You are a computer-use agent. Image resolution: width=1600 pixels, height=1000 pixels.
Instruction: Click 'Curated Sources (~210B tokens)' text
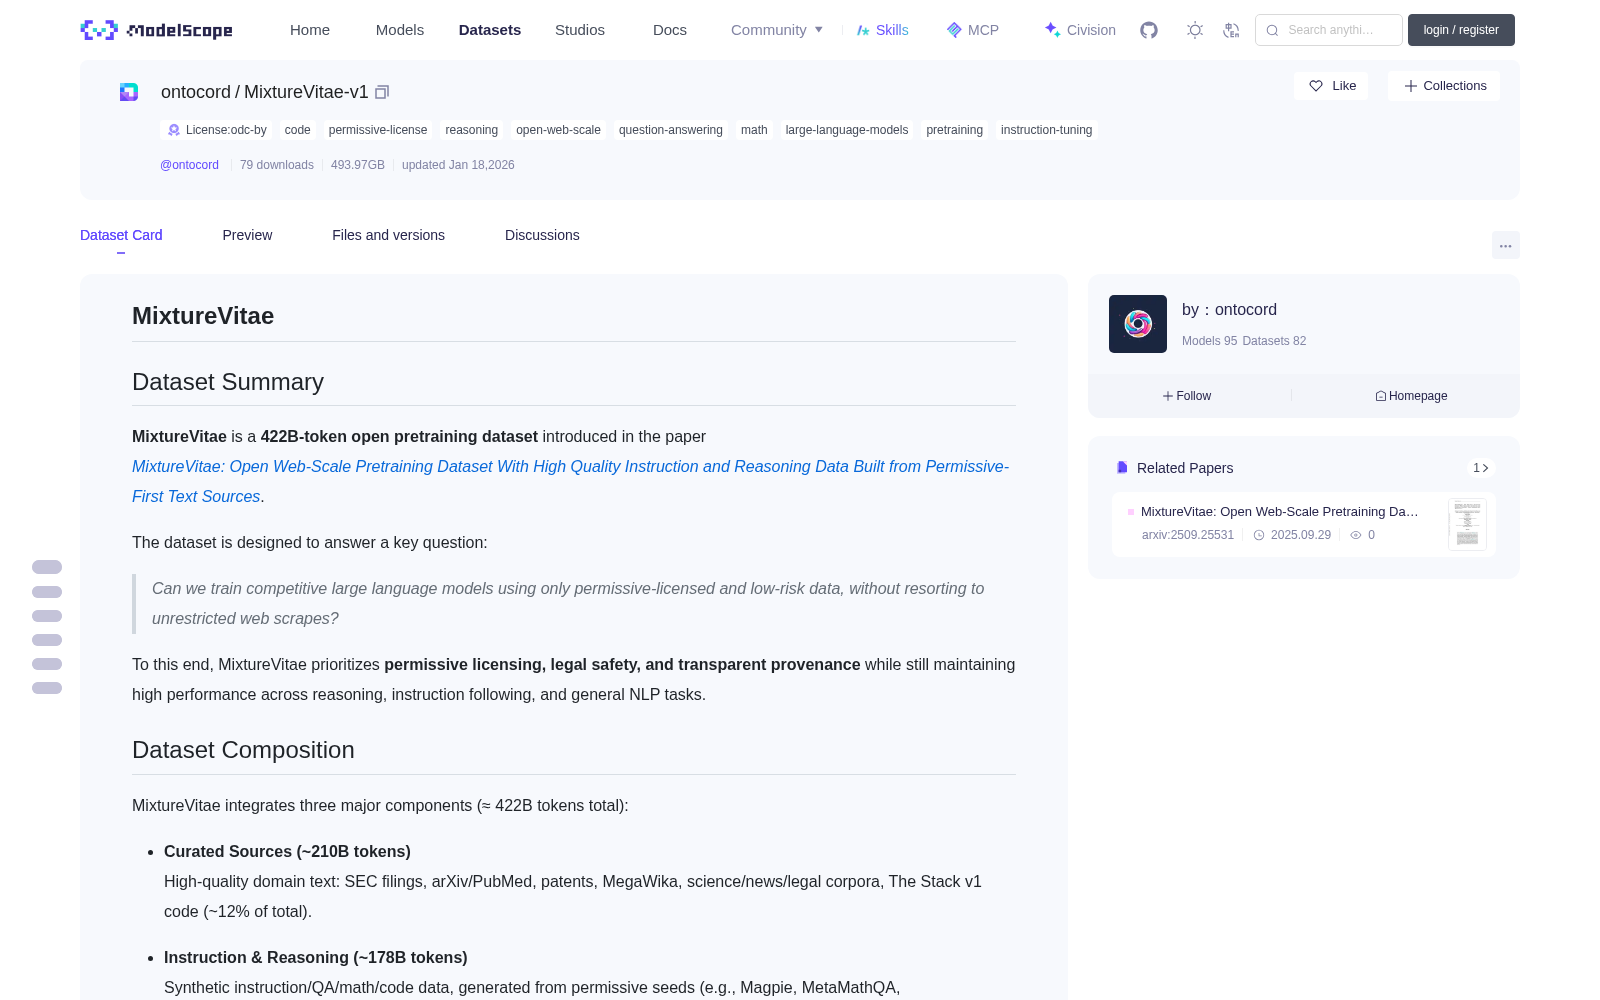point(287,852)
